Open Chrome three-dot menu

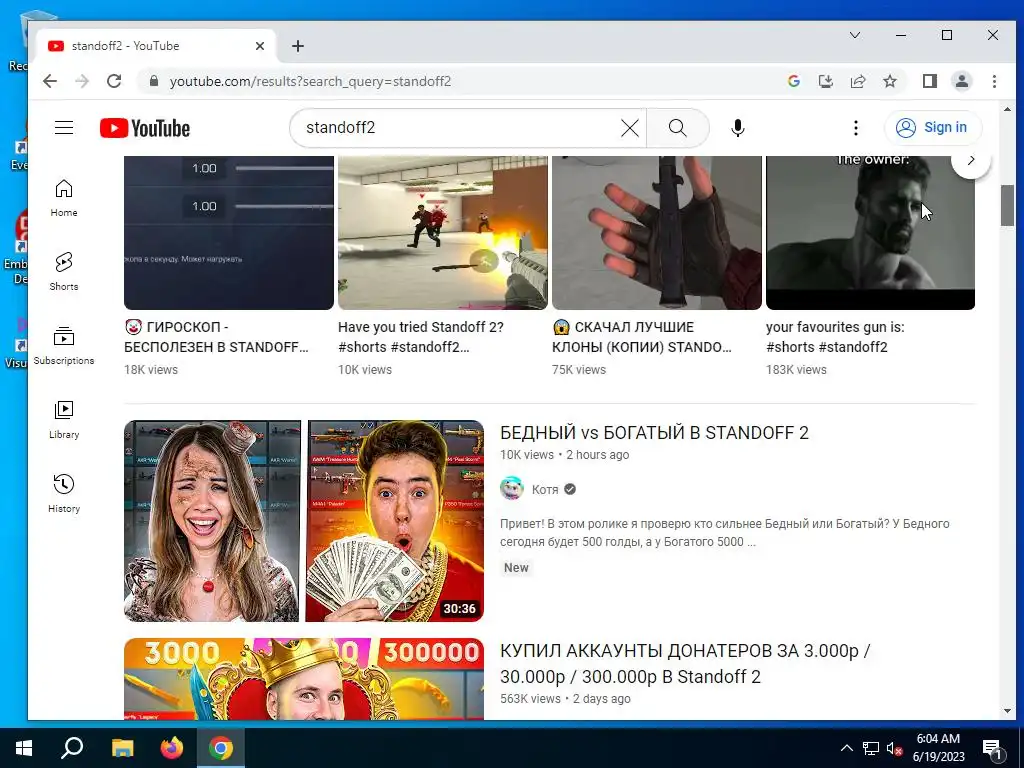pyautogui.click(x=994, y=81)
